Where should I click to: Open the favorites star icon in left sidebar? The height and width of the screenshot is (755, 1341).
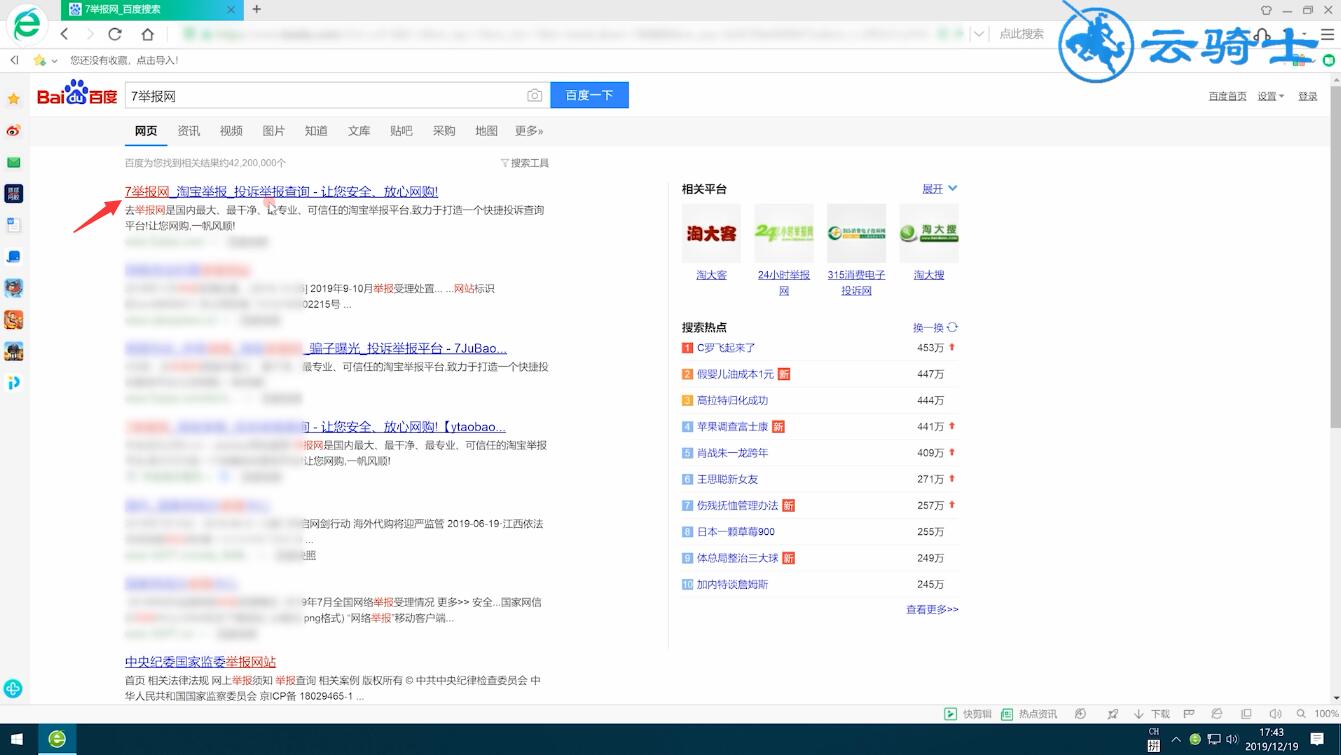(14, 99)
